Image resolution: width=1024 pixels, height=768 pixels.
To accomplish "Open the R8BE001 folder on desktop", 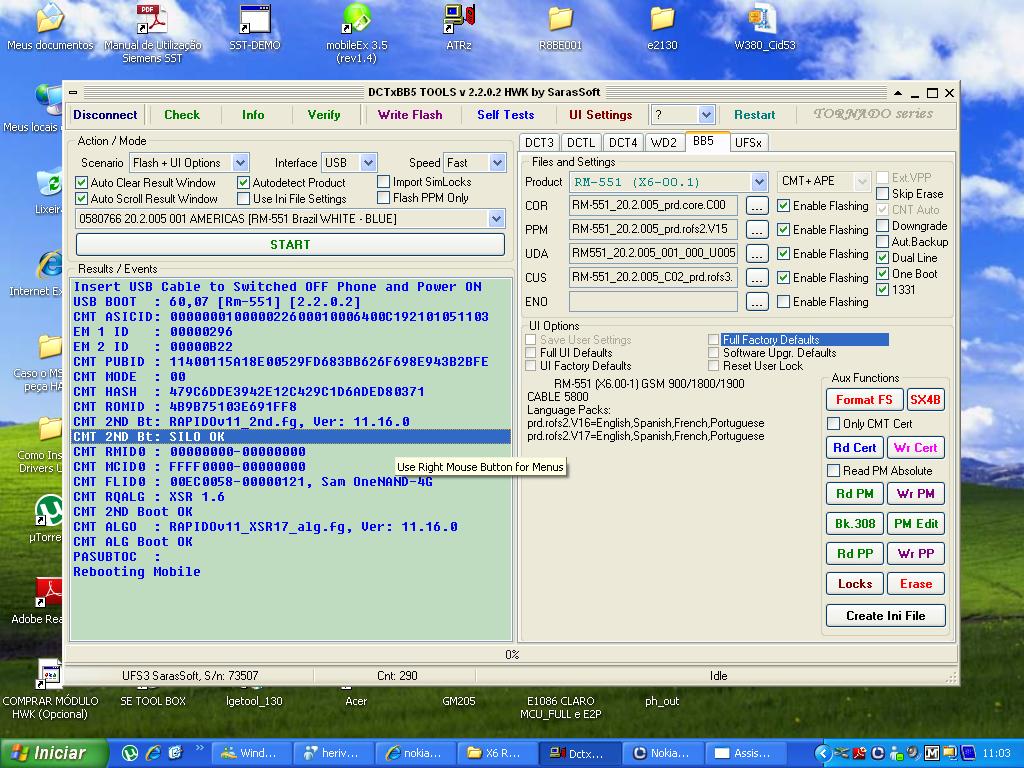I will click(560, 27).
